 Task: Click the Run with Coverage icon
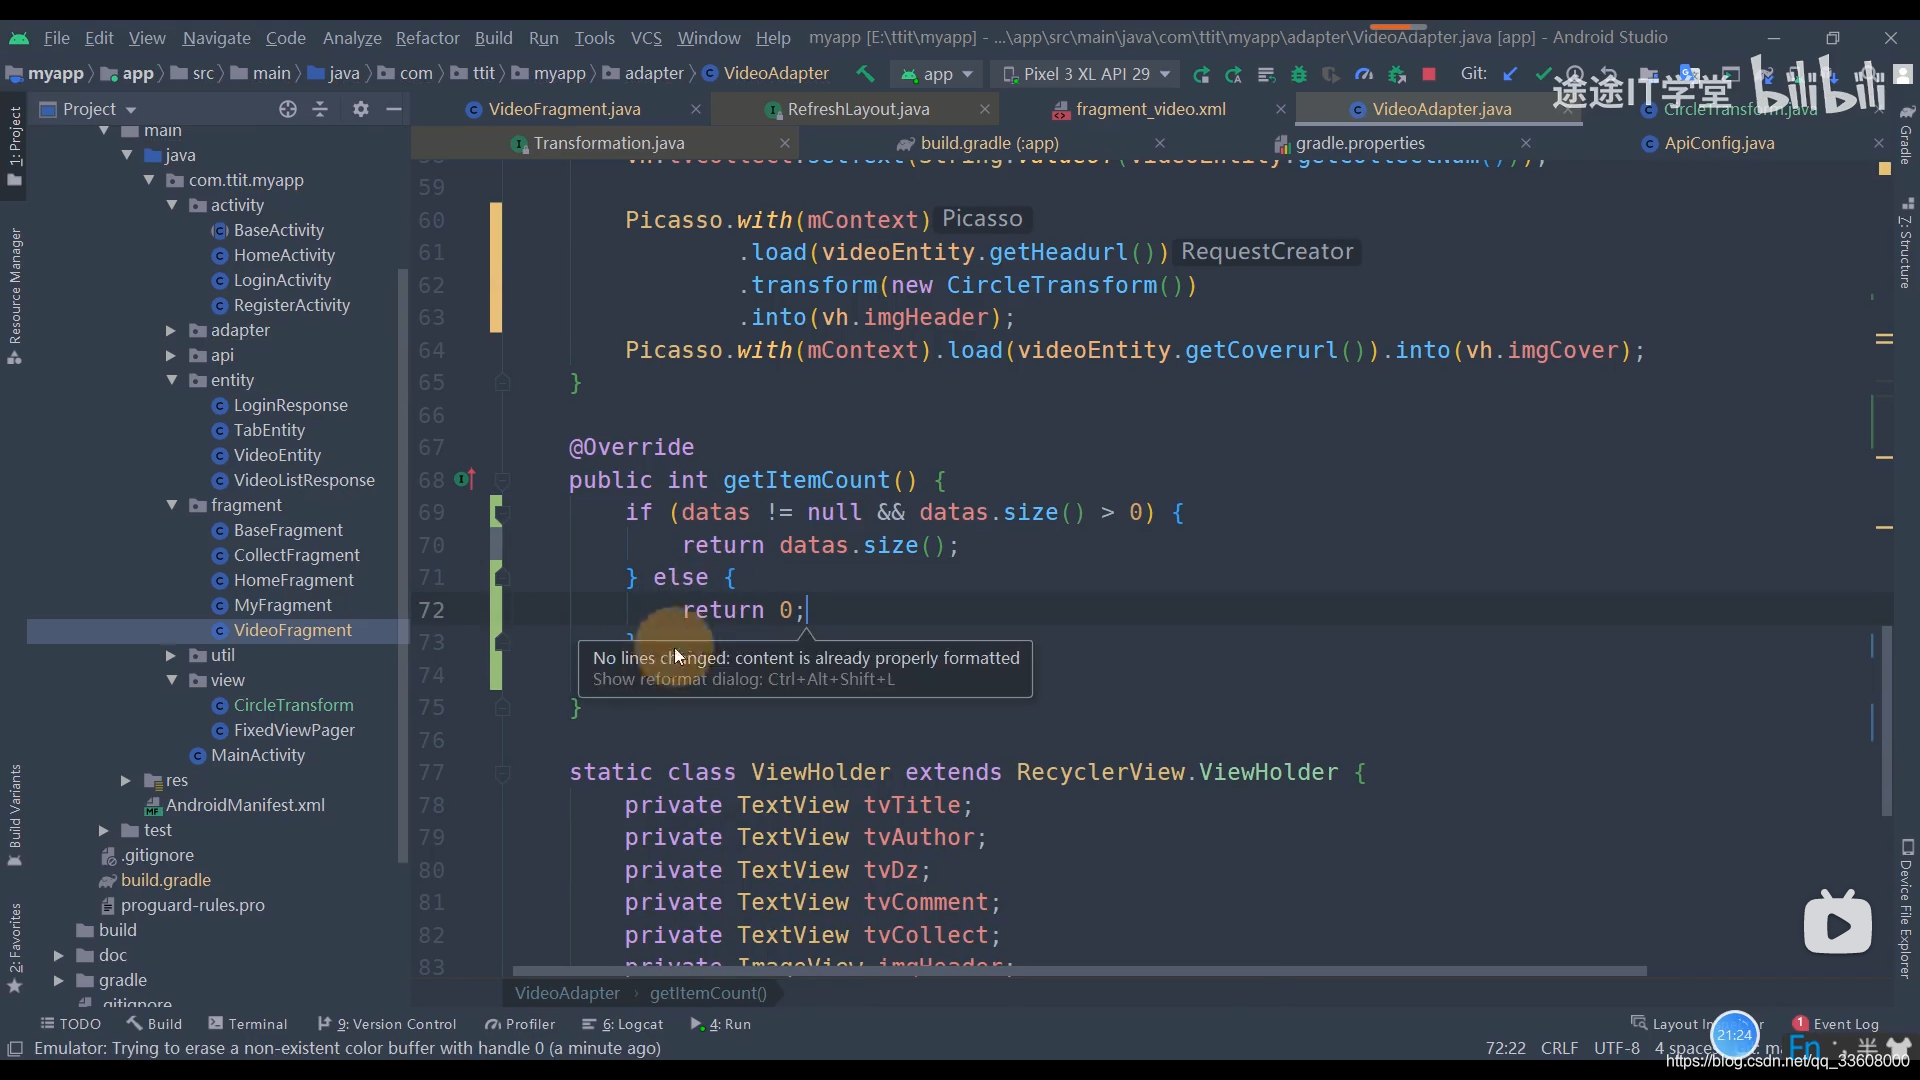(x=1331, y=74)
